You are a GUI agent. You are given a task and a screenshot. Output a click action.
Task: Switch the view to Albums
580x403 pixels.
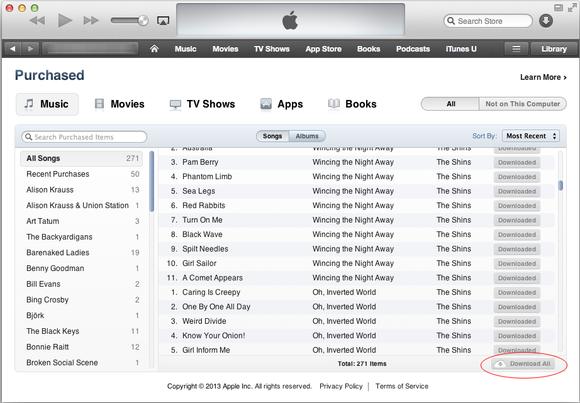click(307, 136)
